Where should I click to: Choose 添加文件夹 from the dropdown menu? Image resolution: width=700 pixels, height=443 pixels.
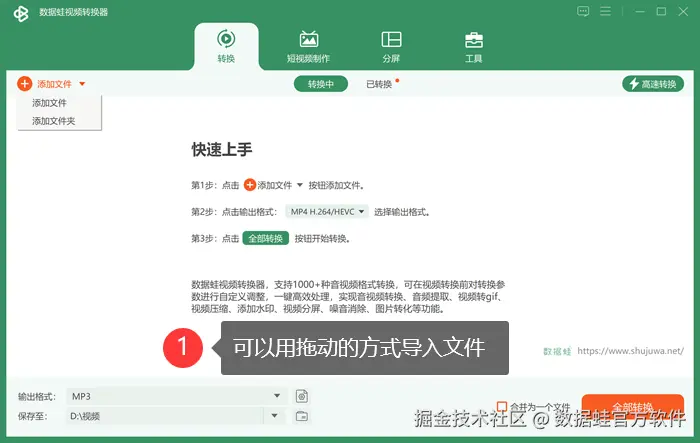click(54, 121)
